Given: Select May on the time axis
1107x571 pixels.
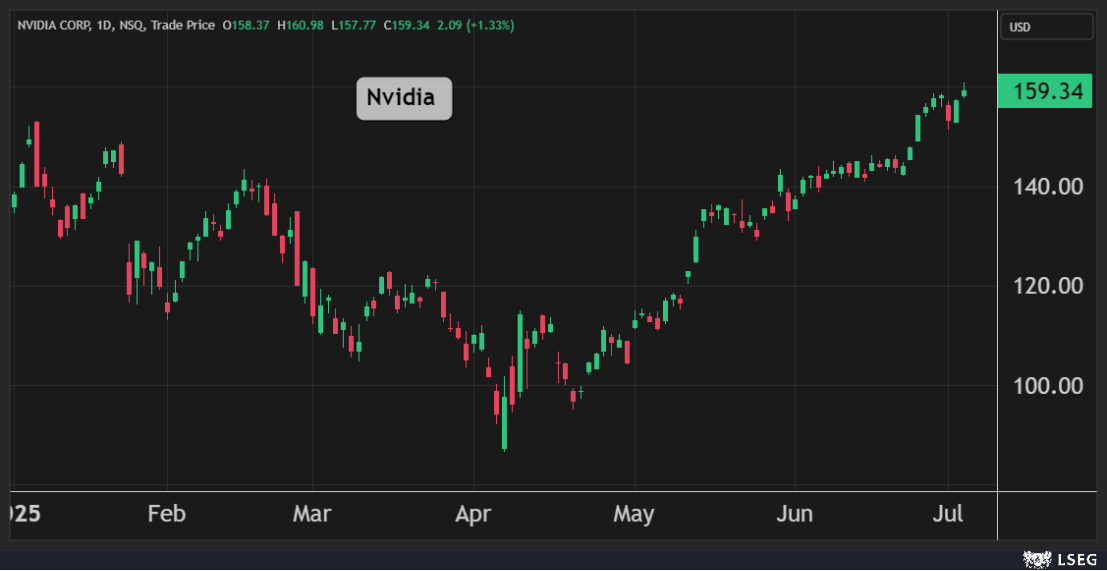Looking at the screenshot, I should point(633,515).
